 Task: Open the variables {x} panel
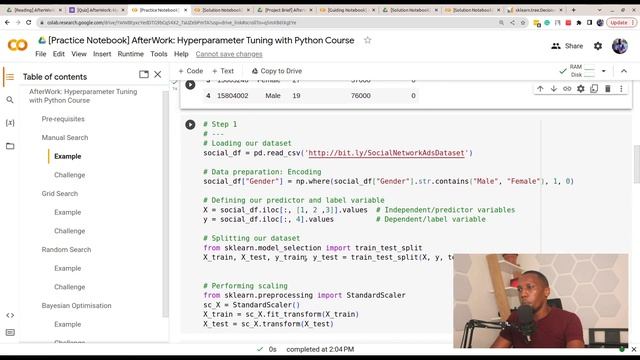[x=10, y=122]
